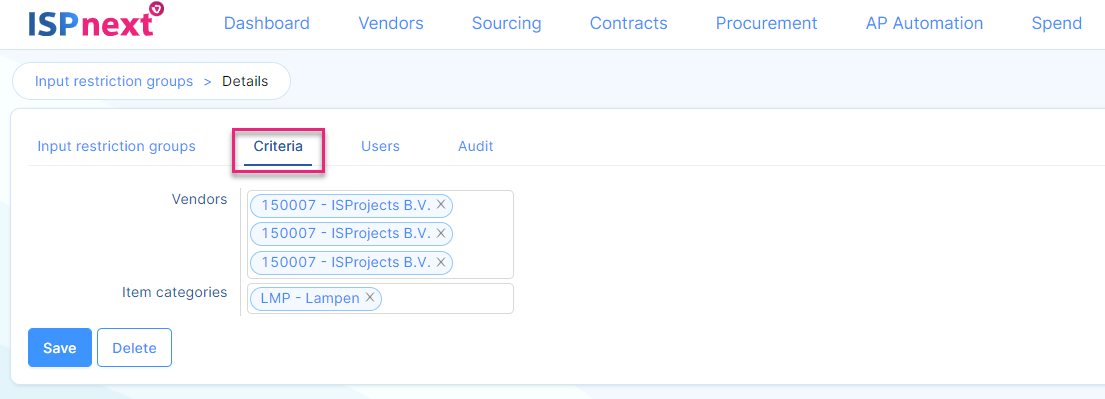Go to Sourcing section

(507, 23)
